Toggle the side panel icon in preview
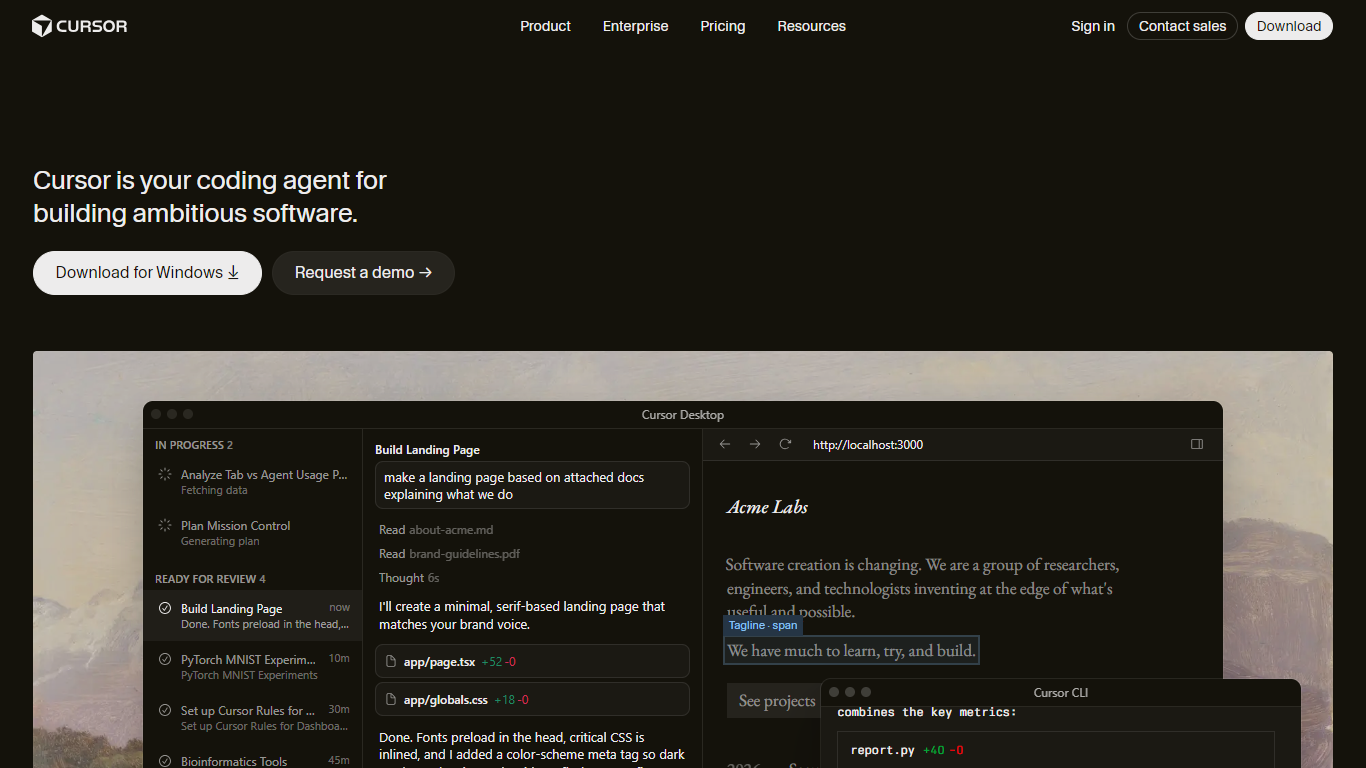 pos(1197,444)
